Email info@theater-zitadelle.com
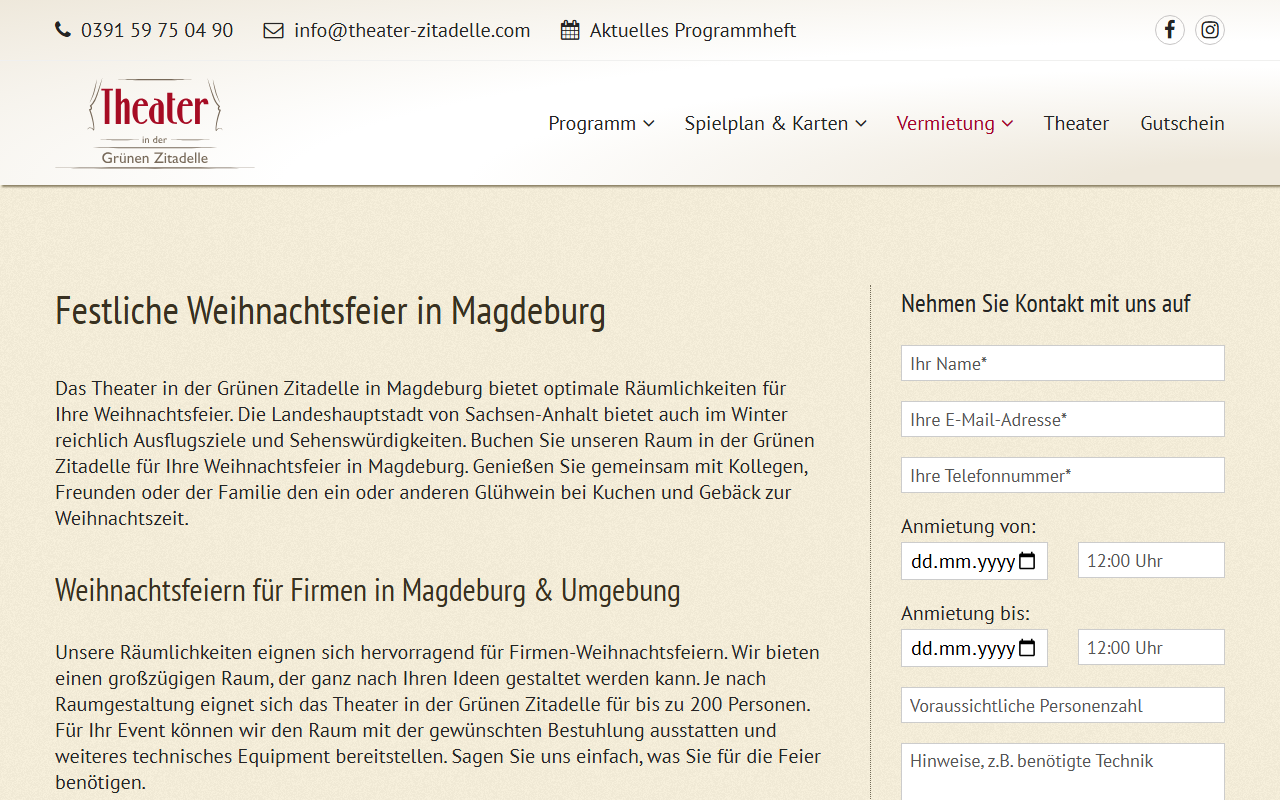The width and height of the screenshot is (1280, 800). (412, 30)
